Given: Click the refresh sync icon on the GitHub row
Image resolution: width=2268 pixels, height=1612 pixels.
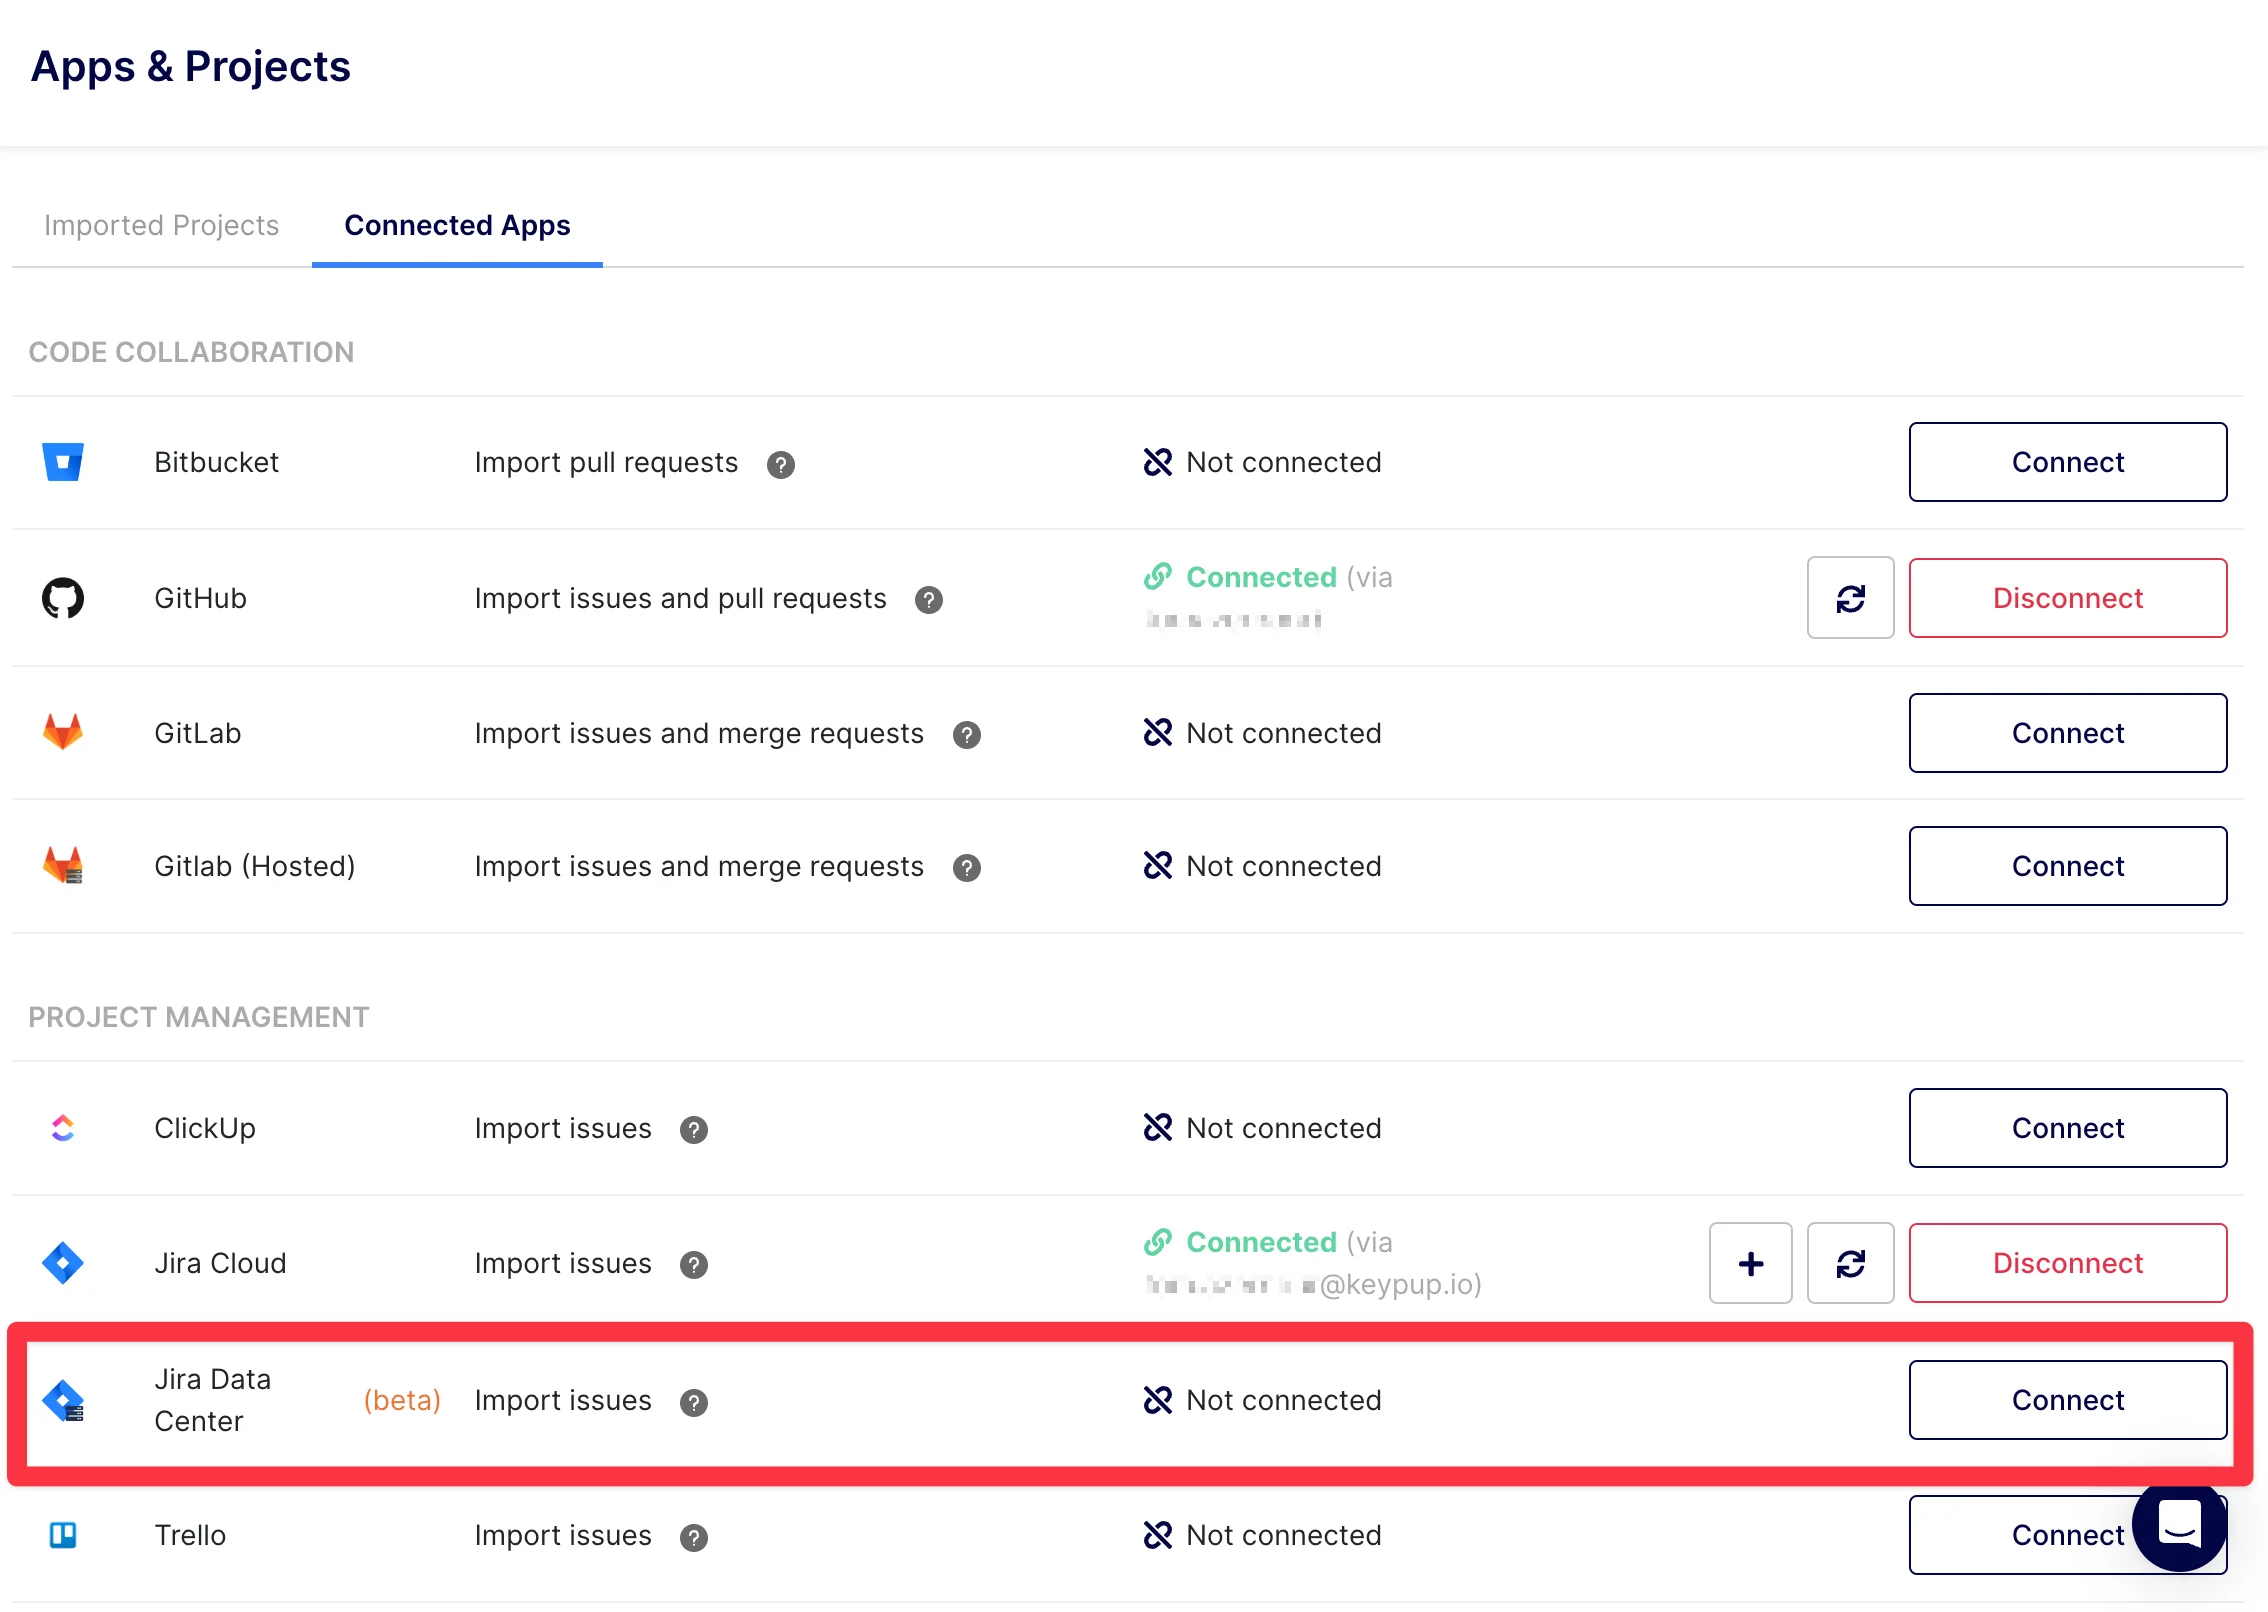Looking at the screenshot, I should 1850,598.
